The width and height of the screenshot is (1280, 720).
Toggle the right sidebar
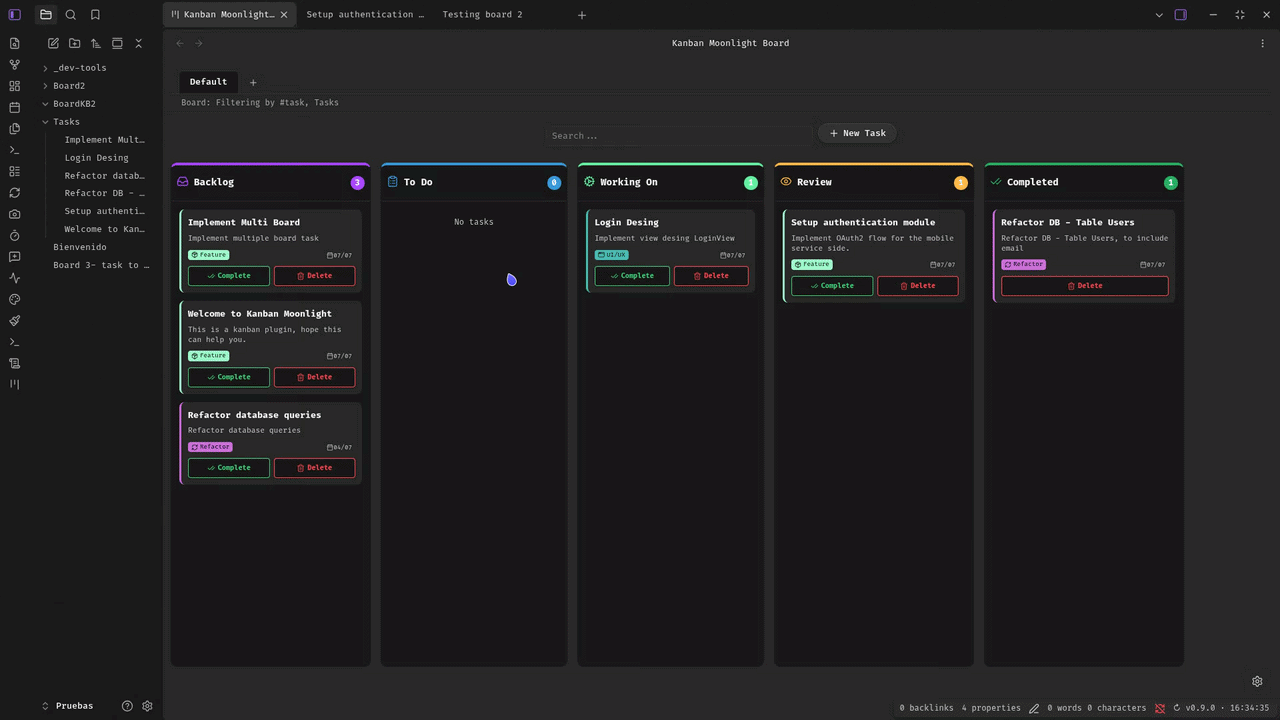click(1181, 15)
